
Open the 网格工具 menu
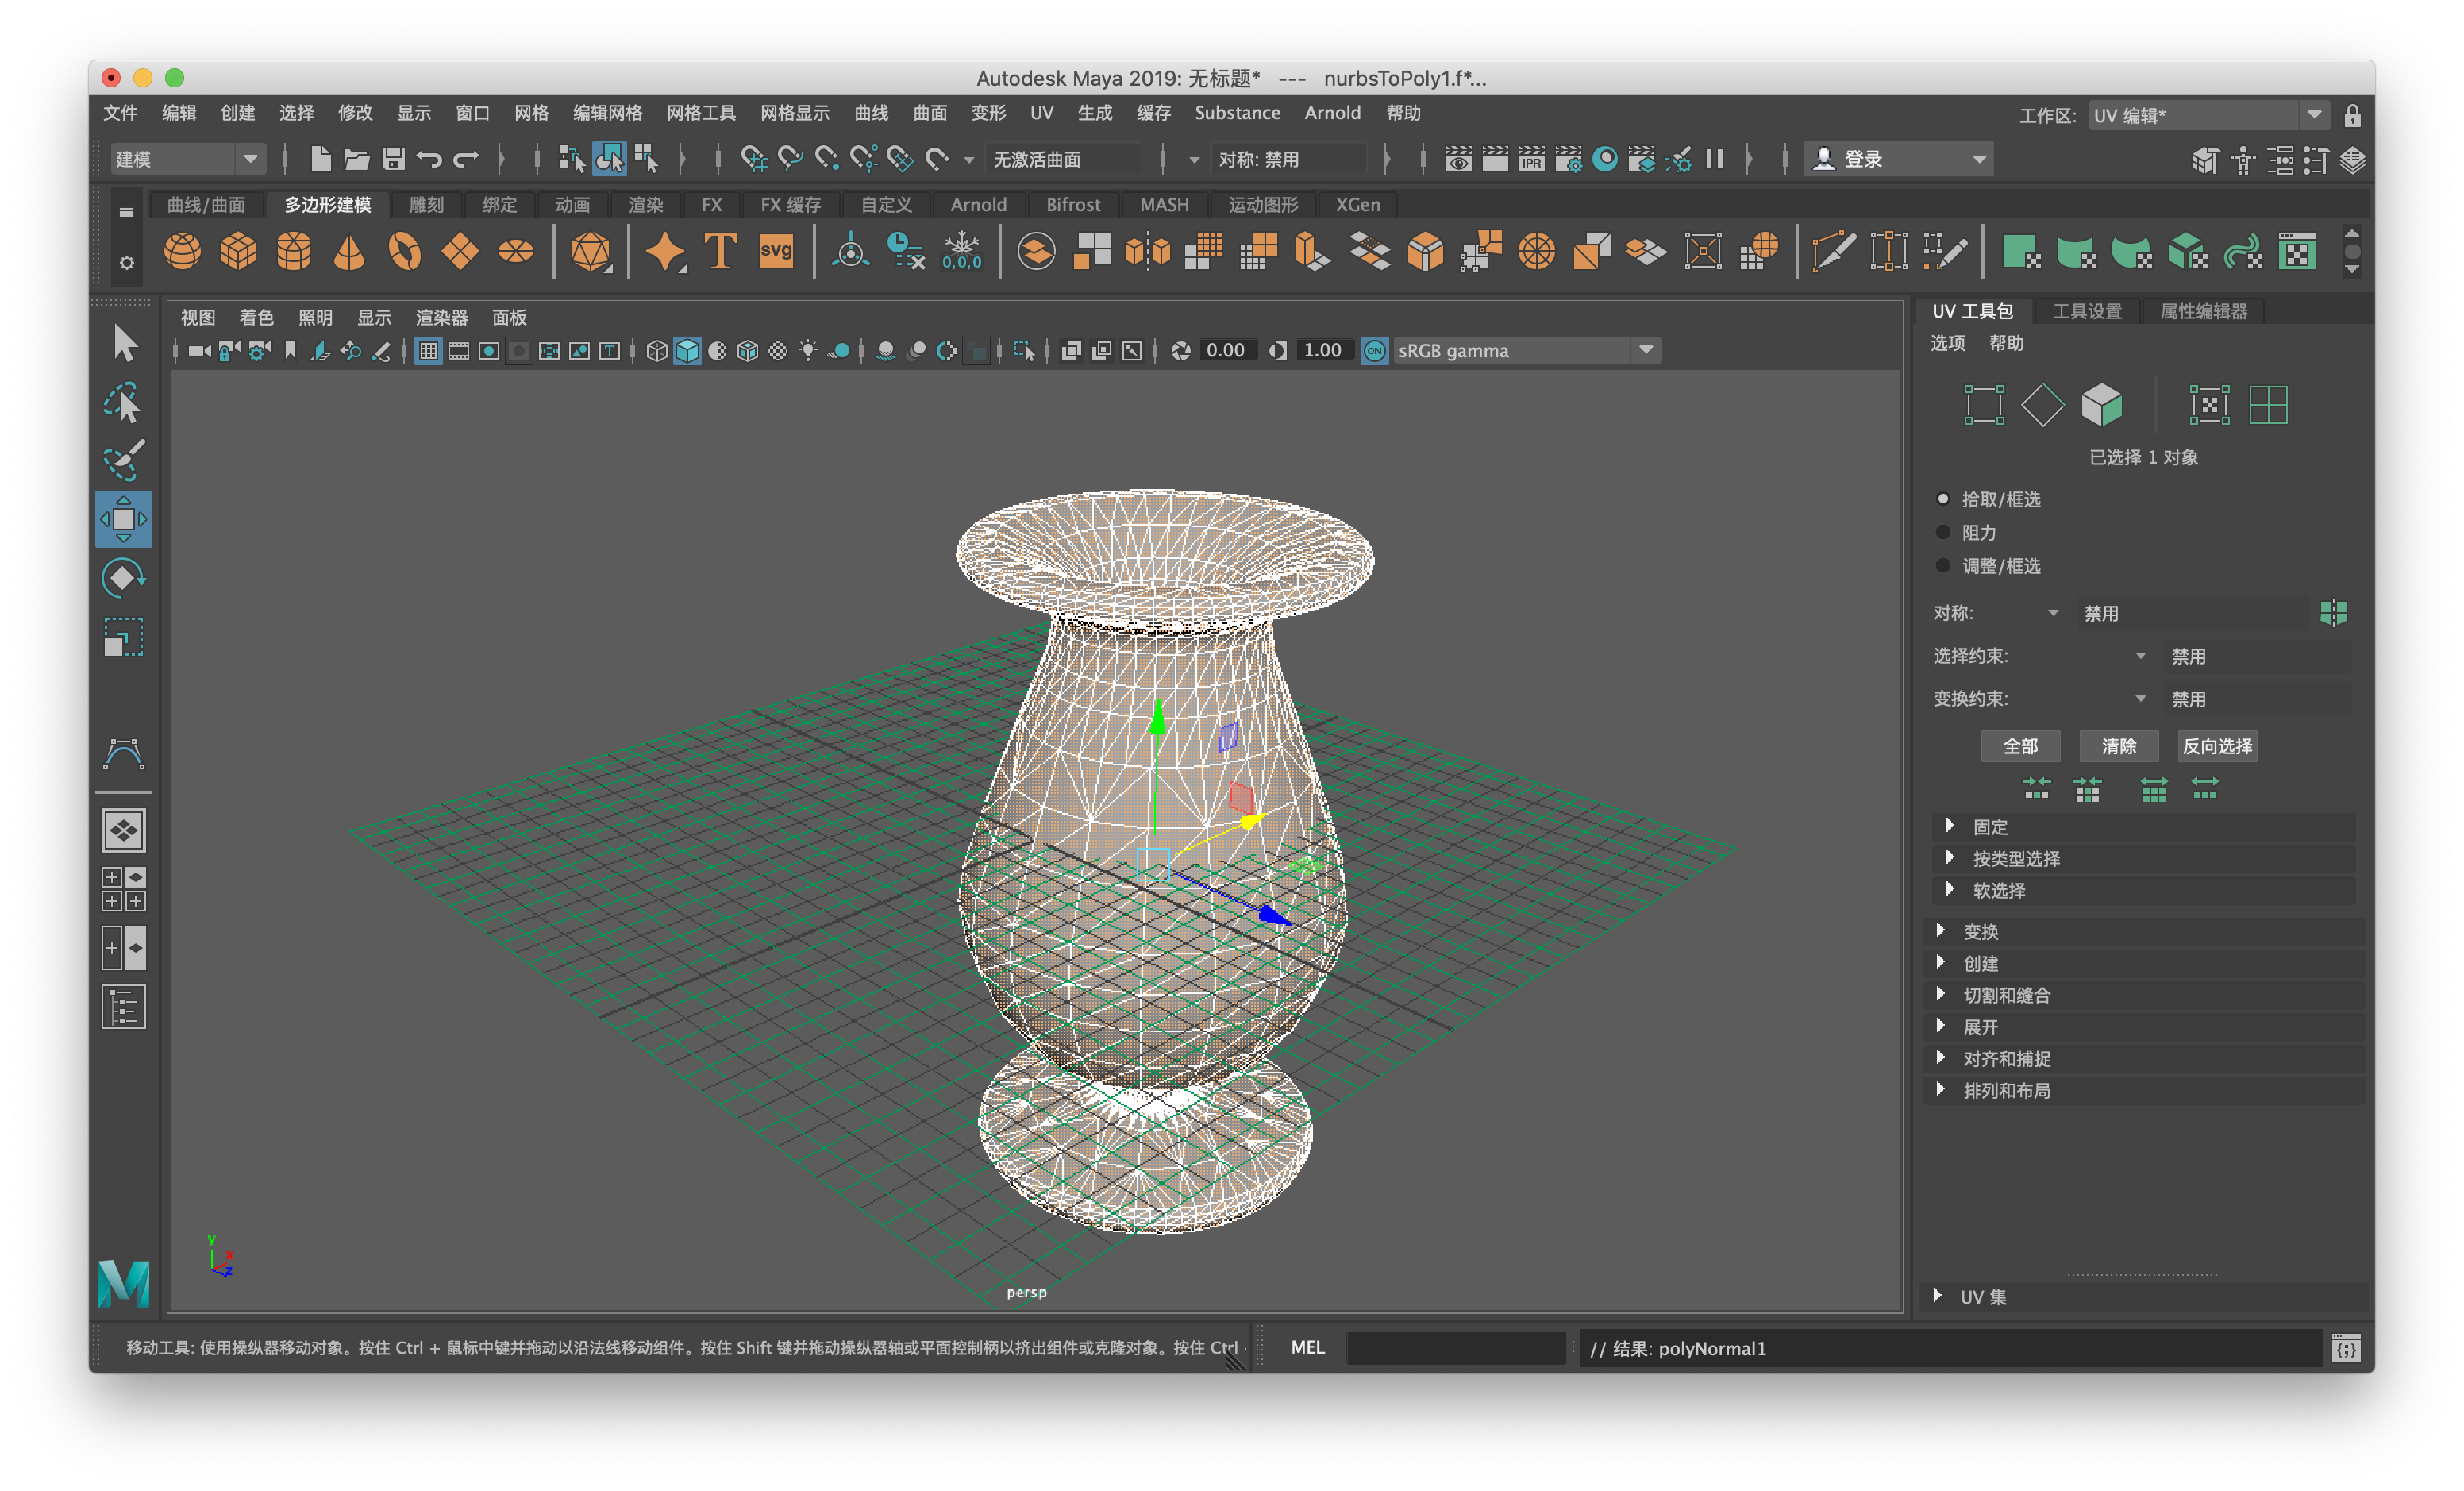701,113
